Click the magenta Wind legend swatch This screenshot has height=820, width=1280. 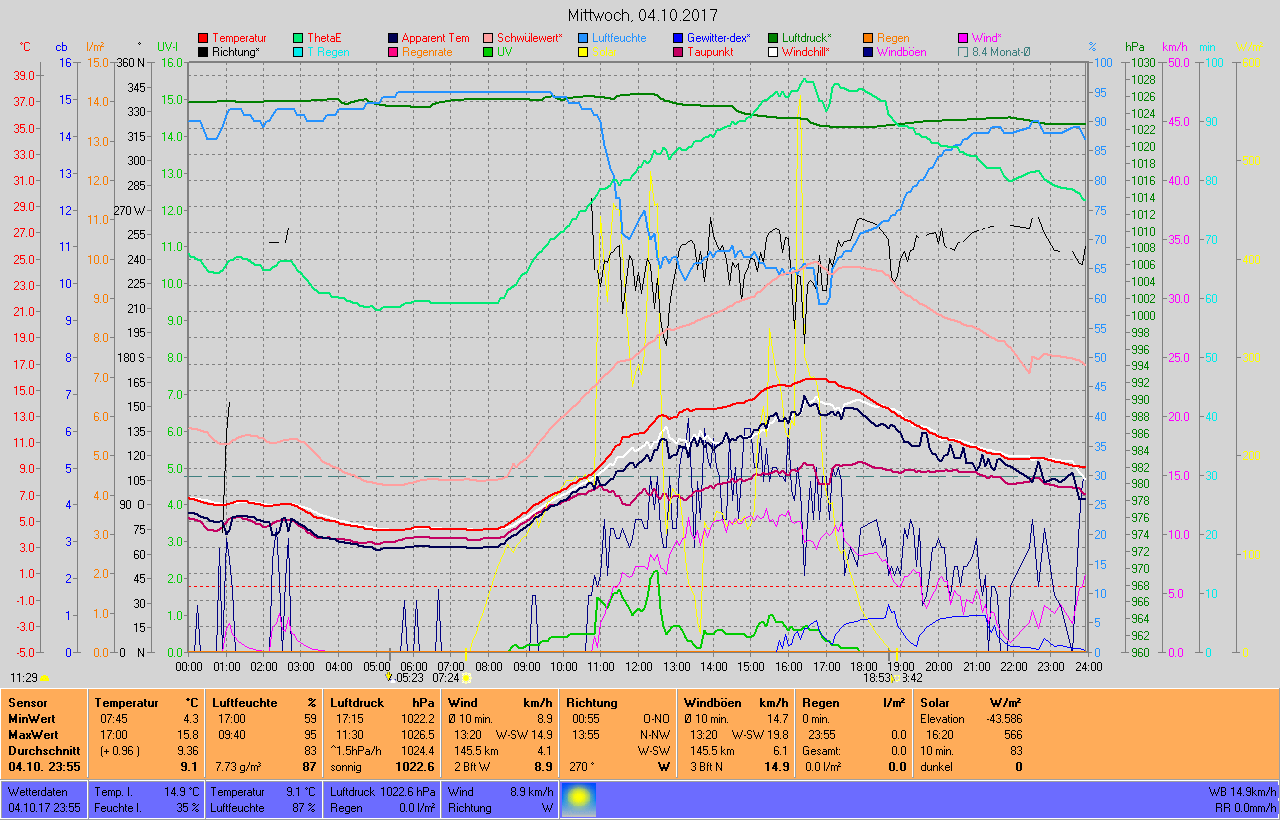click(963, 38)
